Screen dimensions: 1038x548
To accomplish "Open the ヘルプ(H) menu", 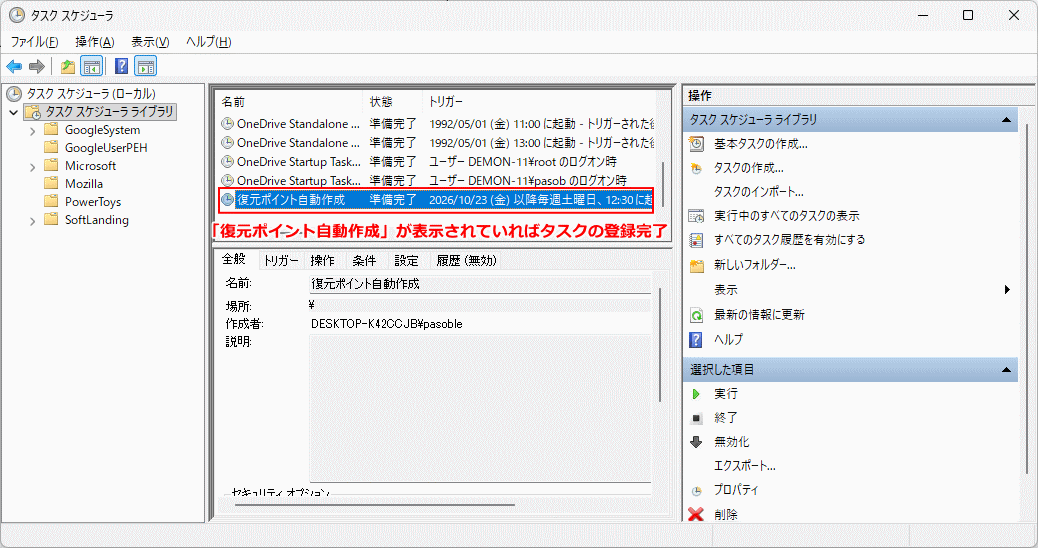I will coord(209,42).
